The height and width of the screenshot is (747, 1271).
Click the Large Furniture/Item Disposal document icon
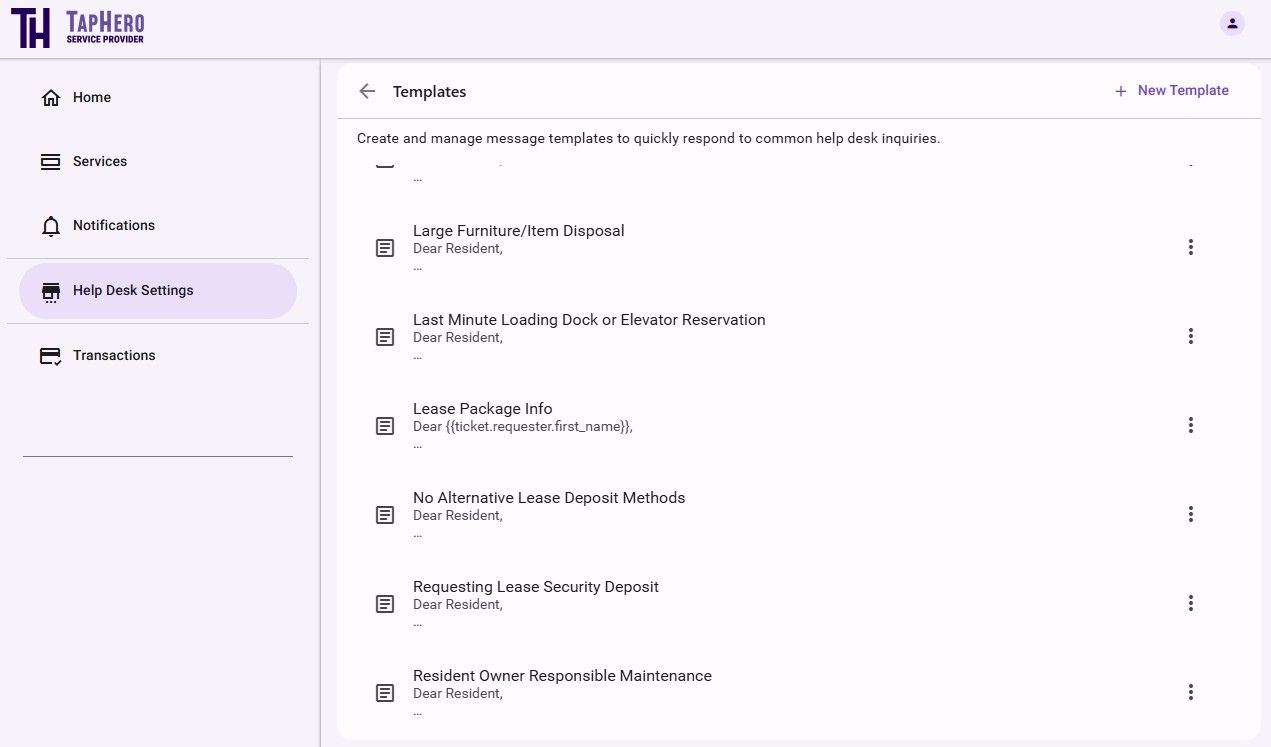tap(385, 248)
